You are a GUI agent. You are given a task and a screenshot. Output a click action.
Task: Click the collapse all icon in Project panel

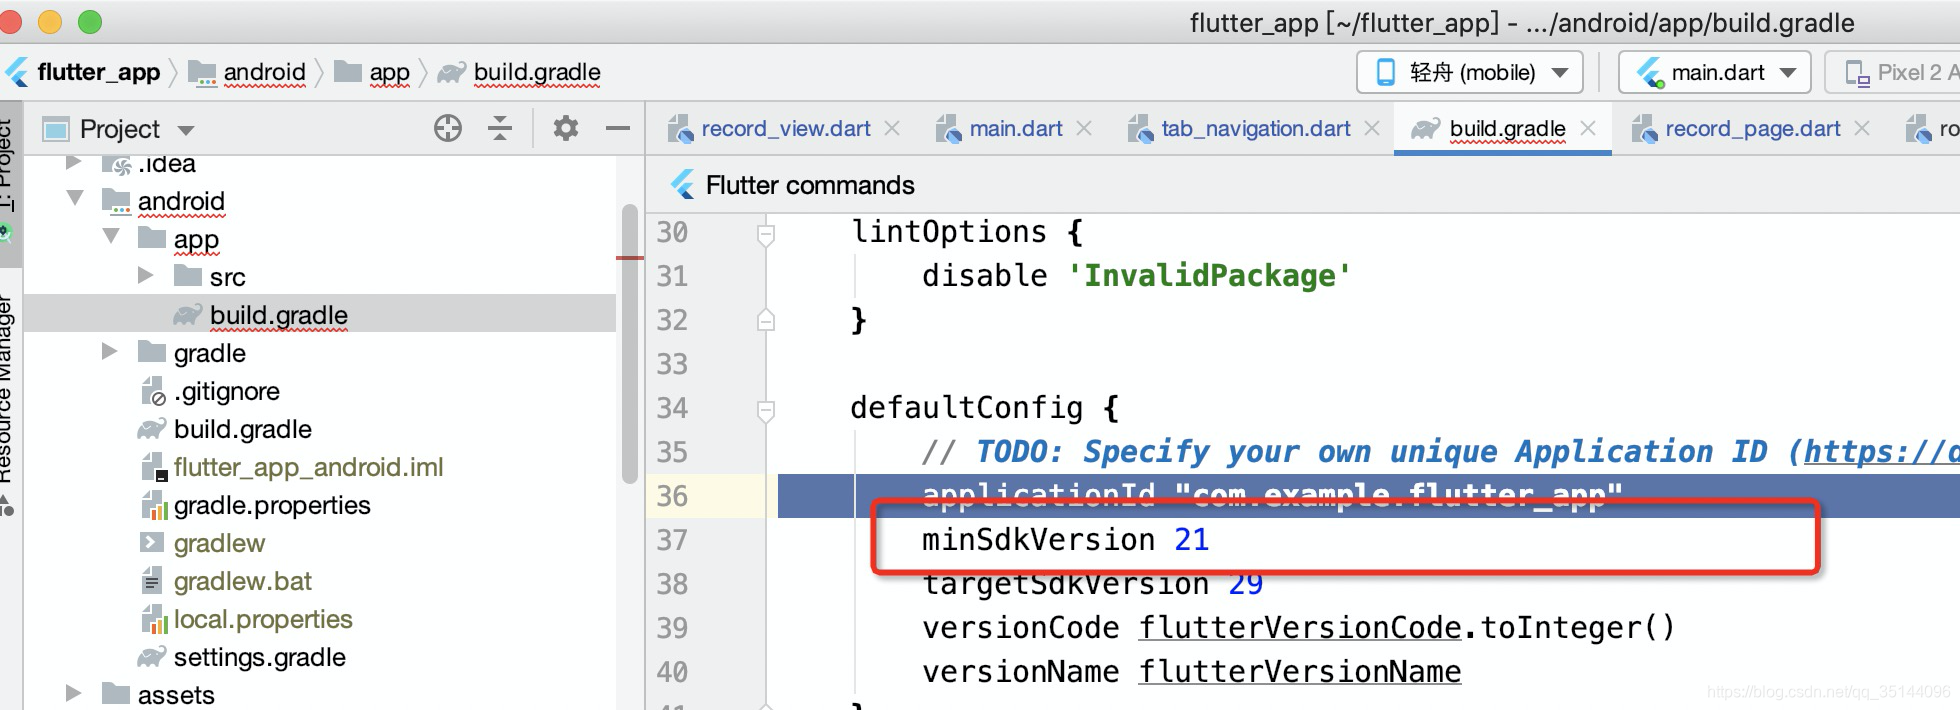pyautogui.click(x=500, y=128)
